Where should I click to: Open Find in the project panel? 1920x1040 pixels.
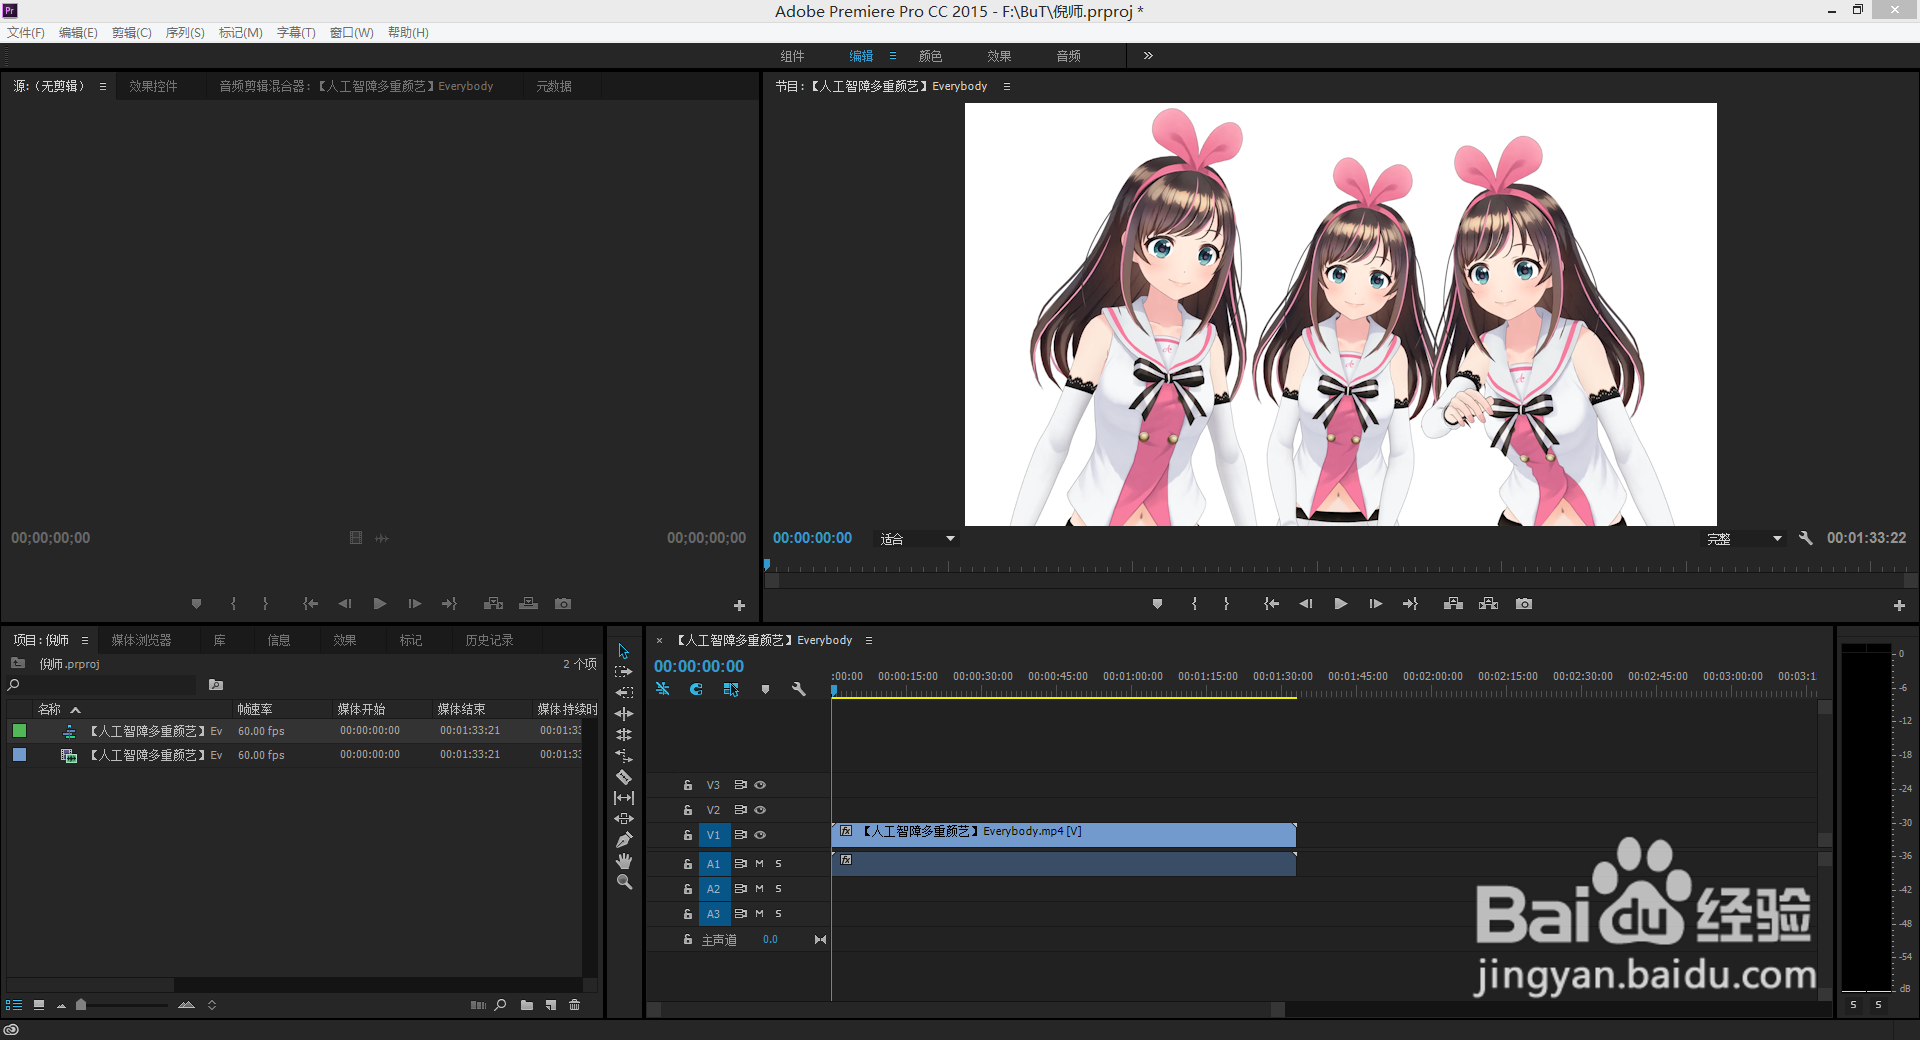pyautogui.click(x=500, y=1005)
